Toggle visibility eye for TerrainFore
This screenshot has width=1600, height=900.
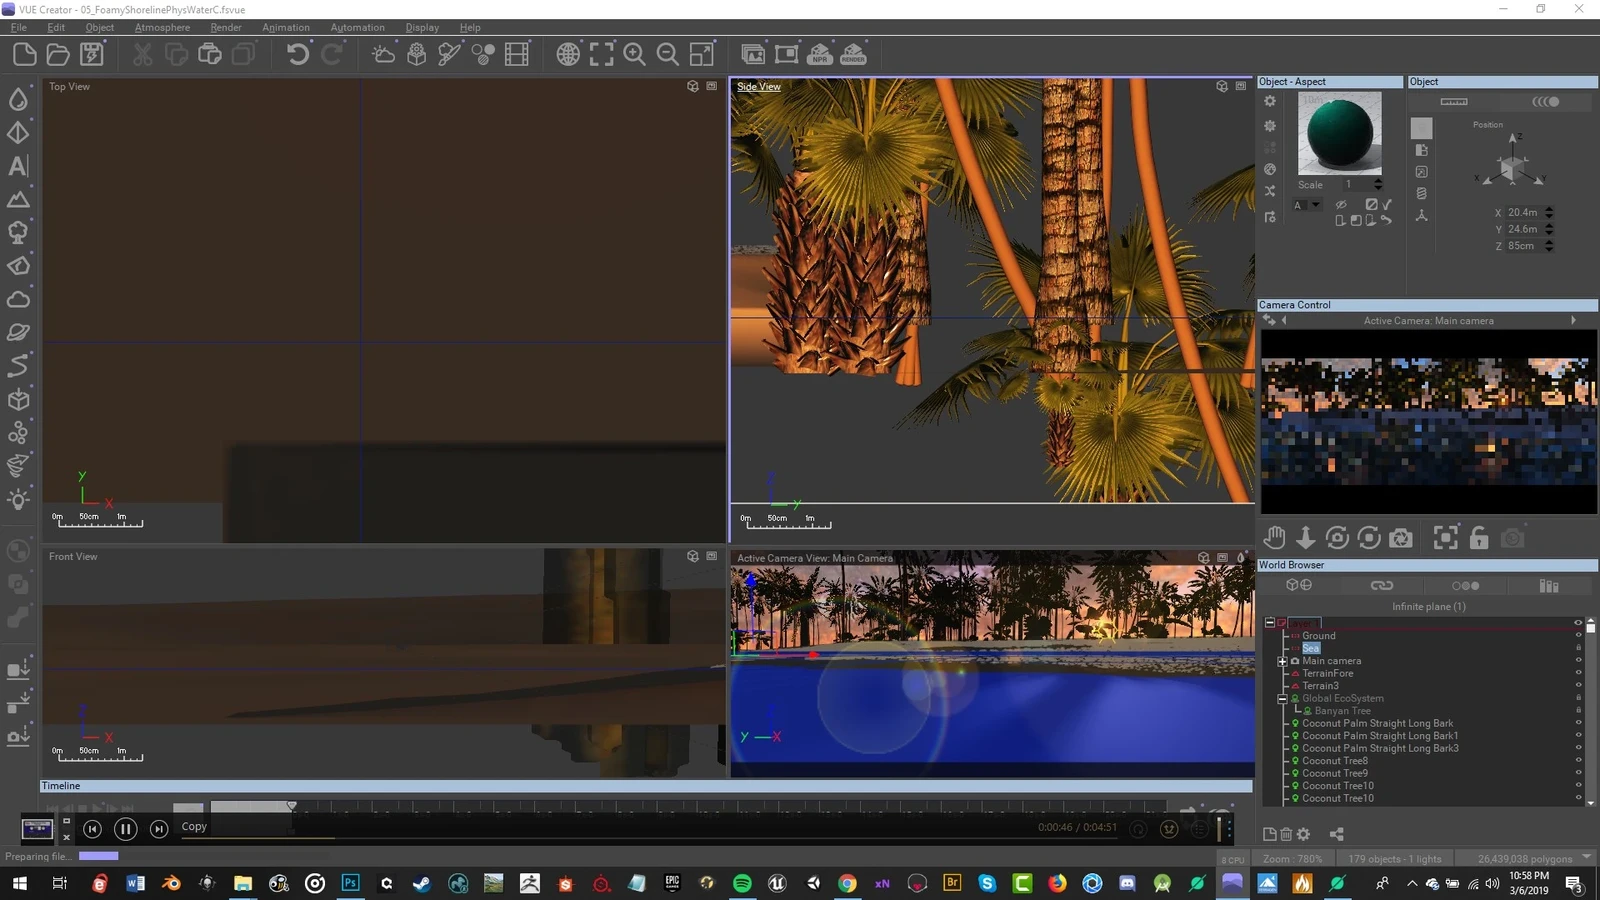1579,673
